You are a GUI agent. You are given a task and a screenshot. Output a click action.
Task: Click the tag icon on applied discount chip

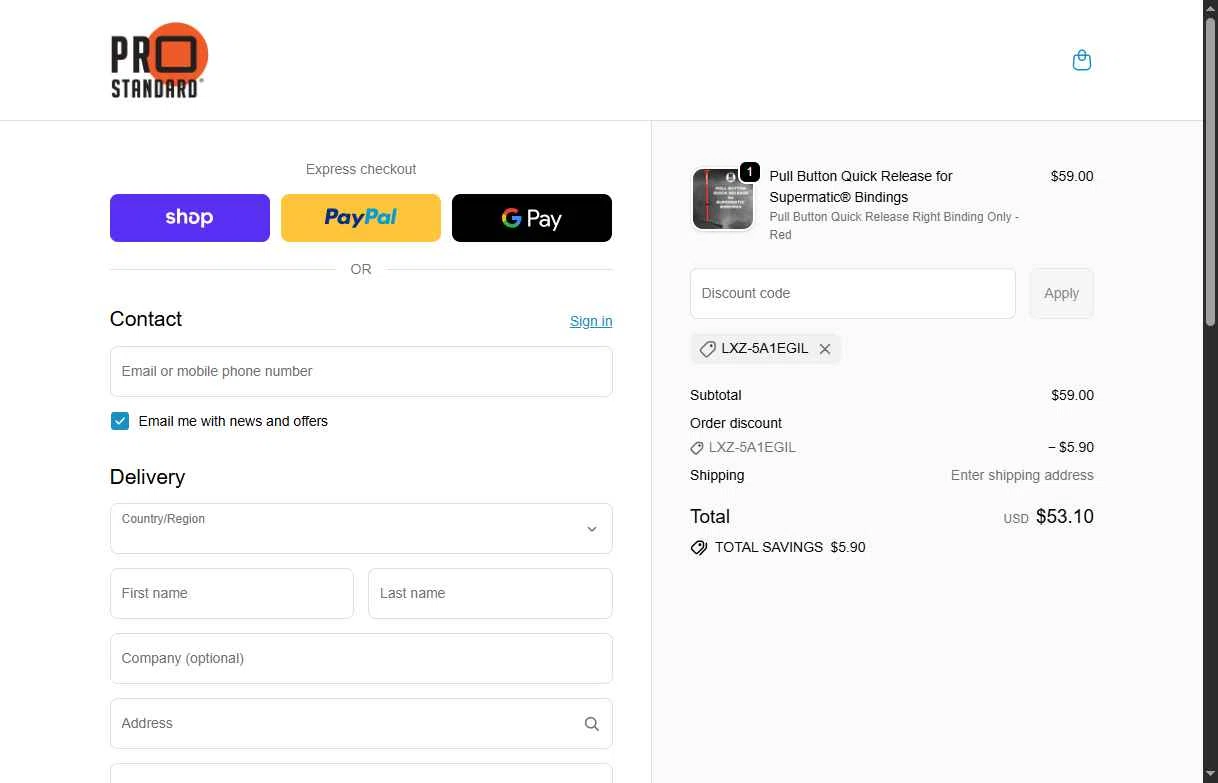(x=707, y=349)
